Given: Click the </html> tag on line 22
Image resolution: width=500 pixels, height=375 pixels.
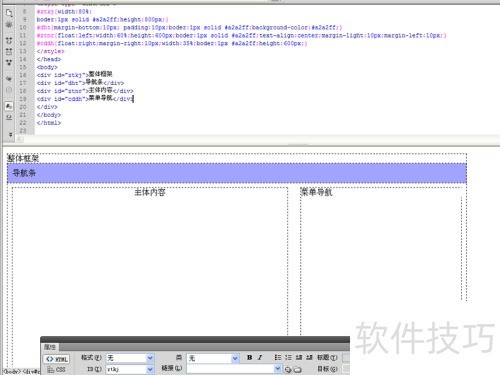Looking at the screenshot, I should click(49, 123).
